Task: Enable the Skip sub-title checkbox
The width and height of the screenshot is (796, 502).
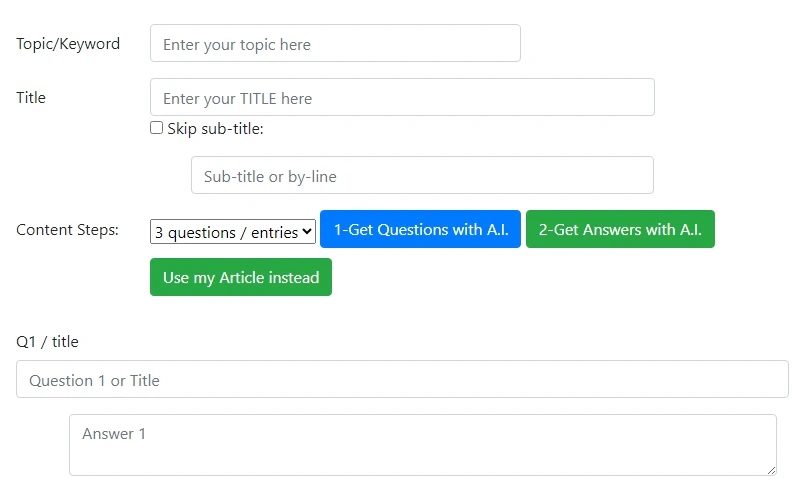Action: pos(156,128)
